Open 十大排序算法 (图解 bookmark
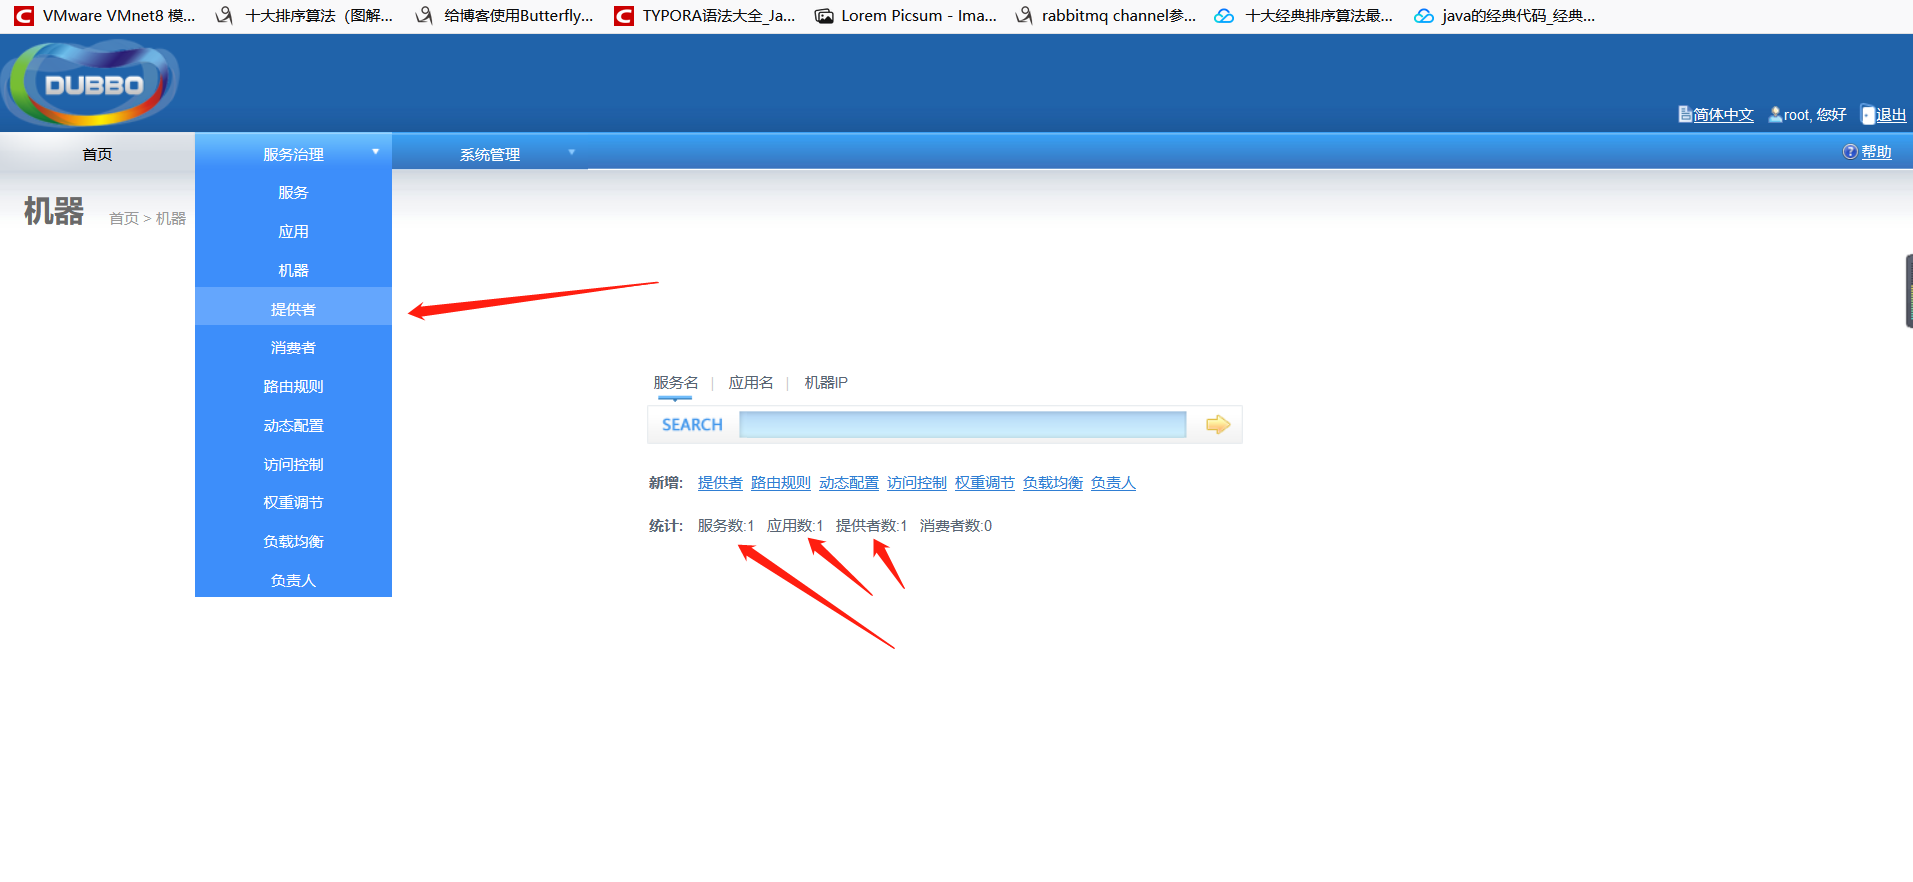The width and height of the screenshot is (1913, 882). point(305,16)
